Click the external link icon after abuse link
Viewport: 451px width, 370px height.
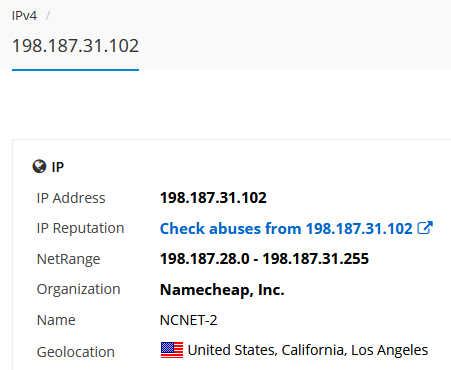[425, 228]
